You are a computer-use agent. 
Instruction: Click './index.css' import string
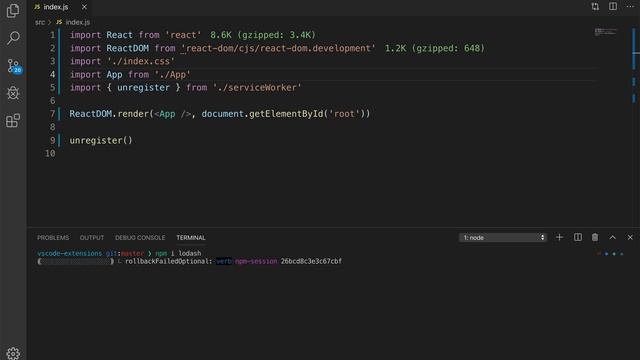click(x=141, y=61)
